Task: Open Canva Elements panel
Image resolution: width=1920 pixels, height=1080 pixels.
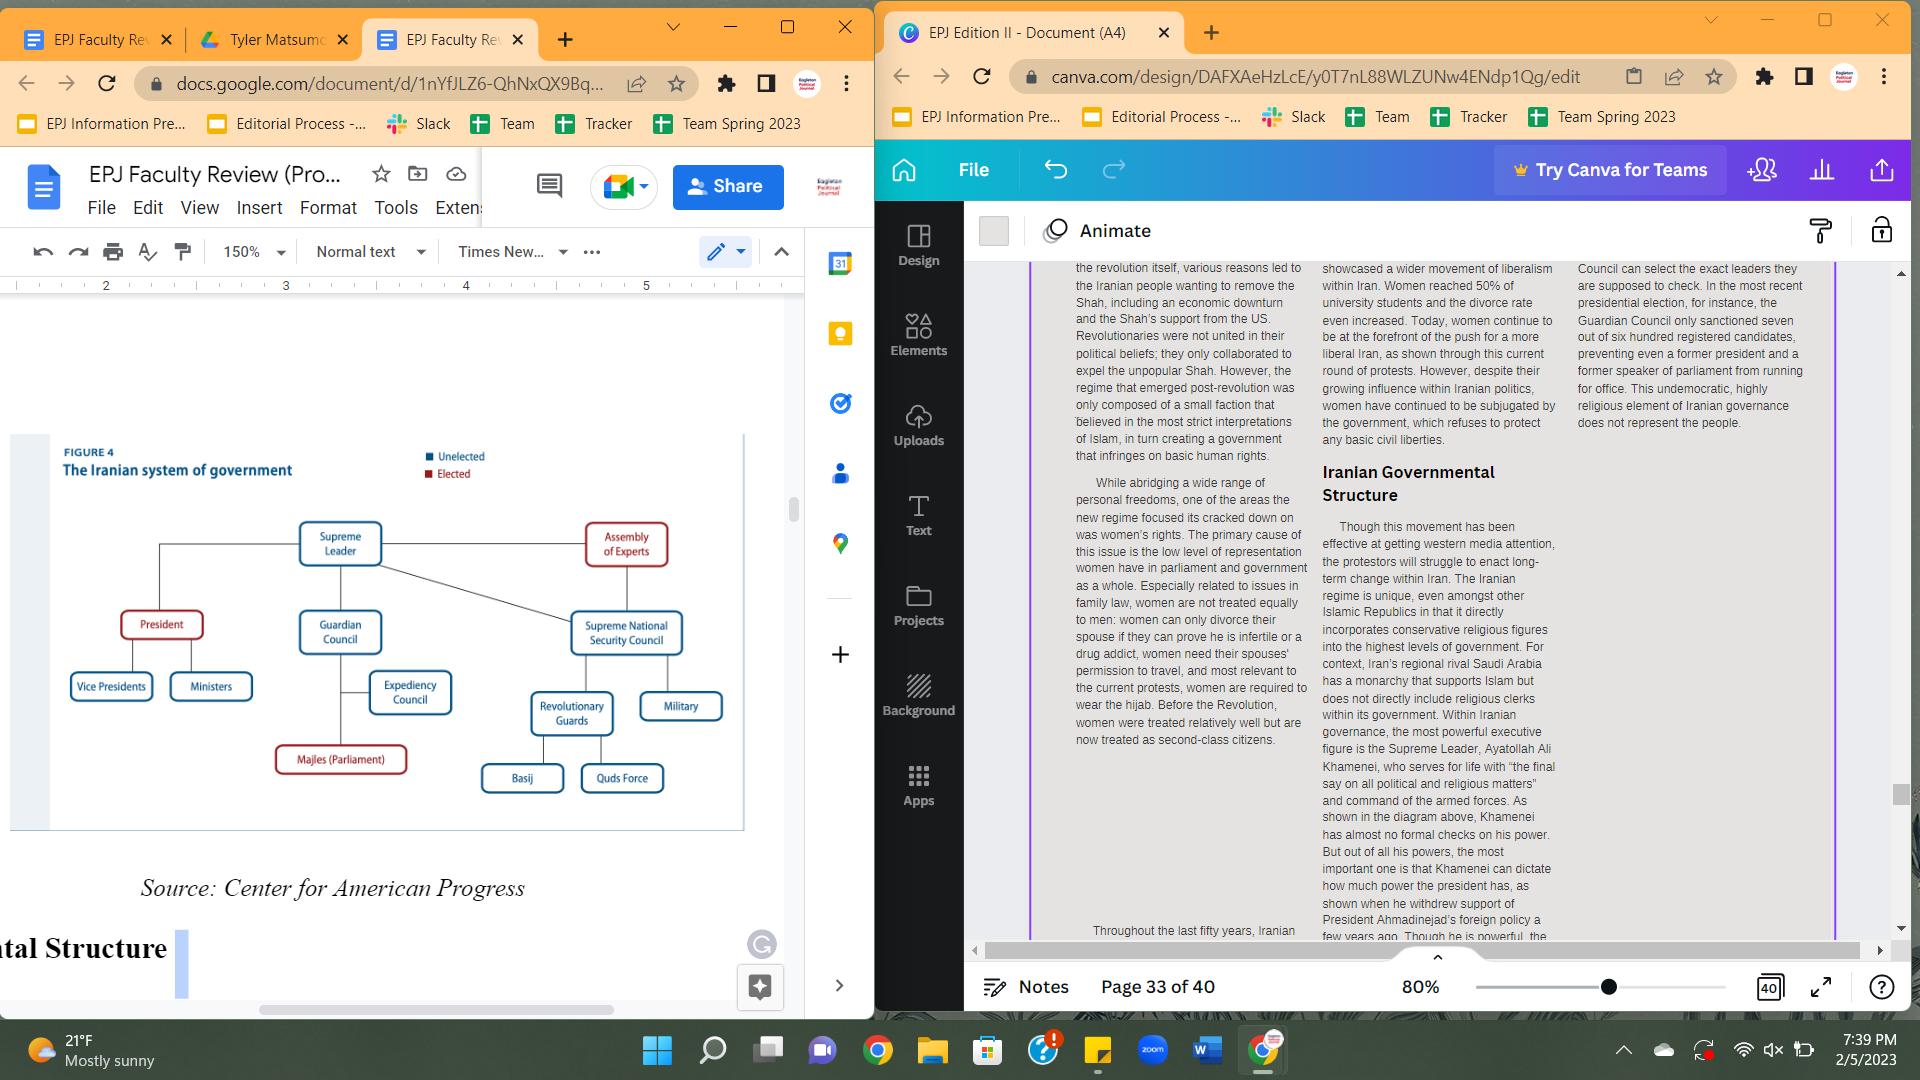Action: click(918, 335)
